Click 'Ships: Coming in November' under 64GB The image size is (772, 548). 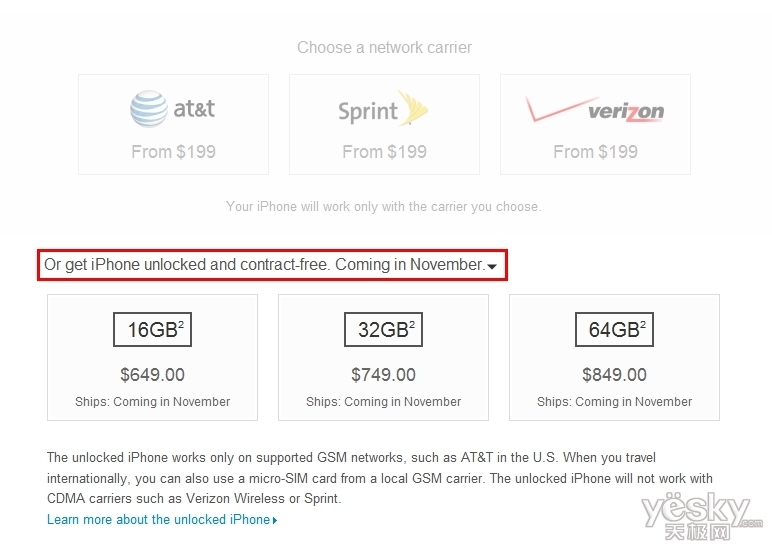614,402
